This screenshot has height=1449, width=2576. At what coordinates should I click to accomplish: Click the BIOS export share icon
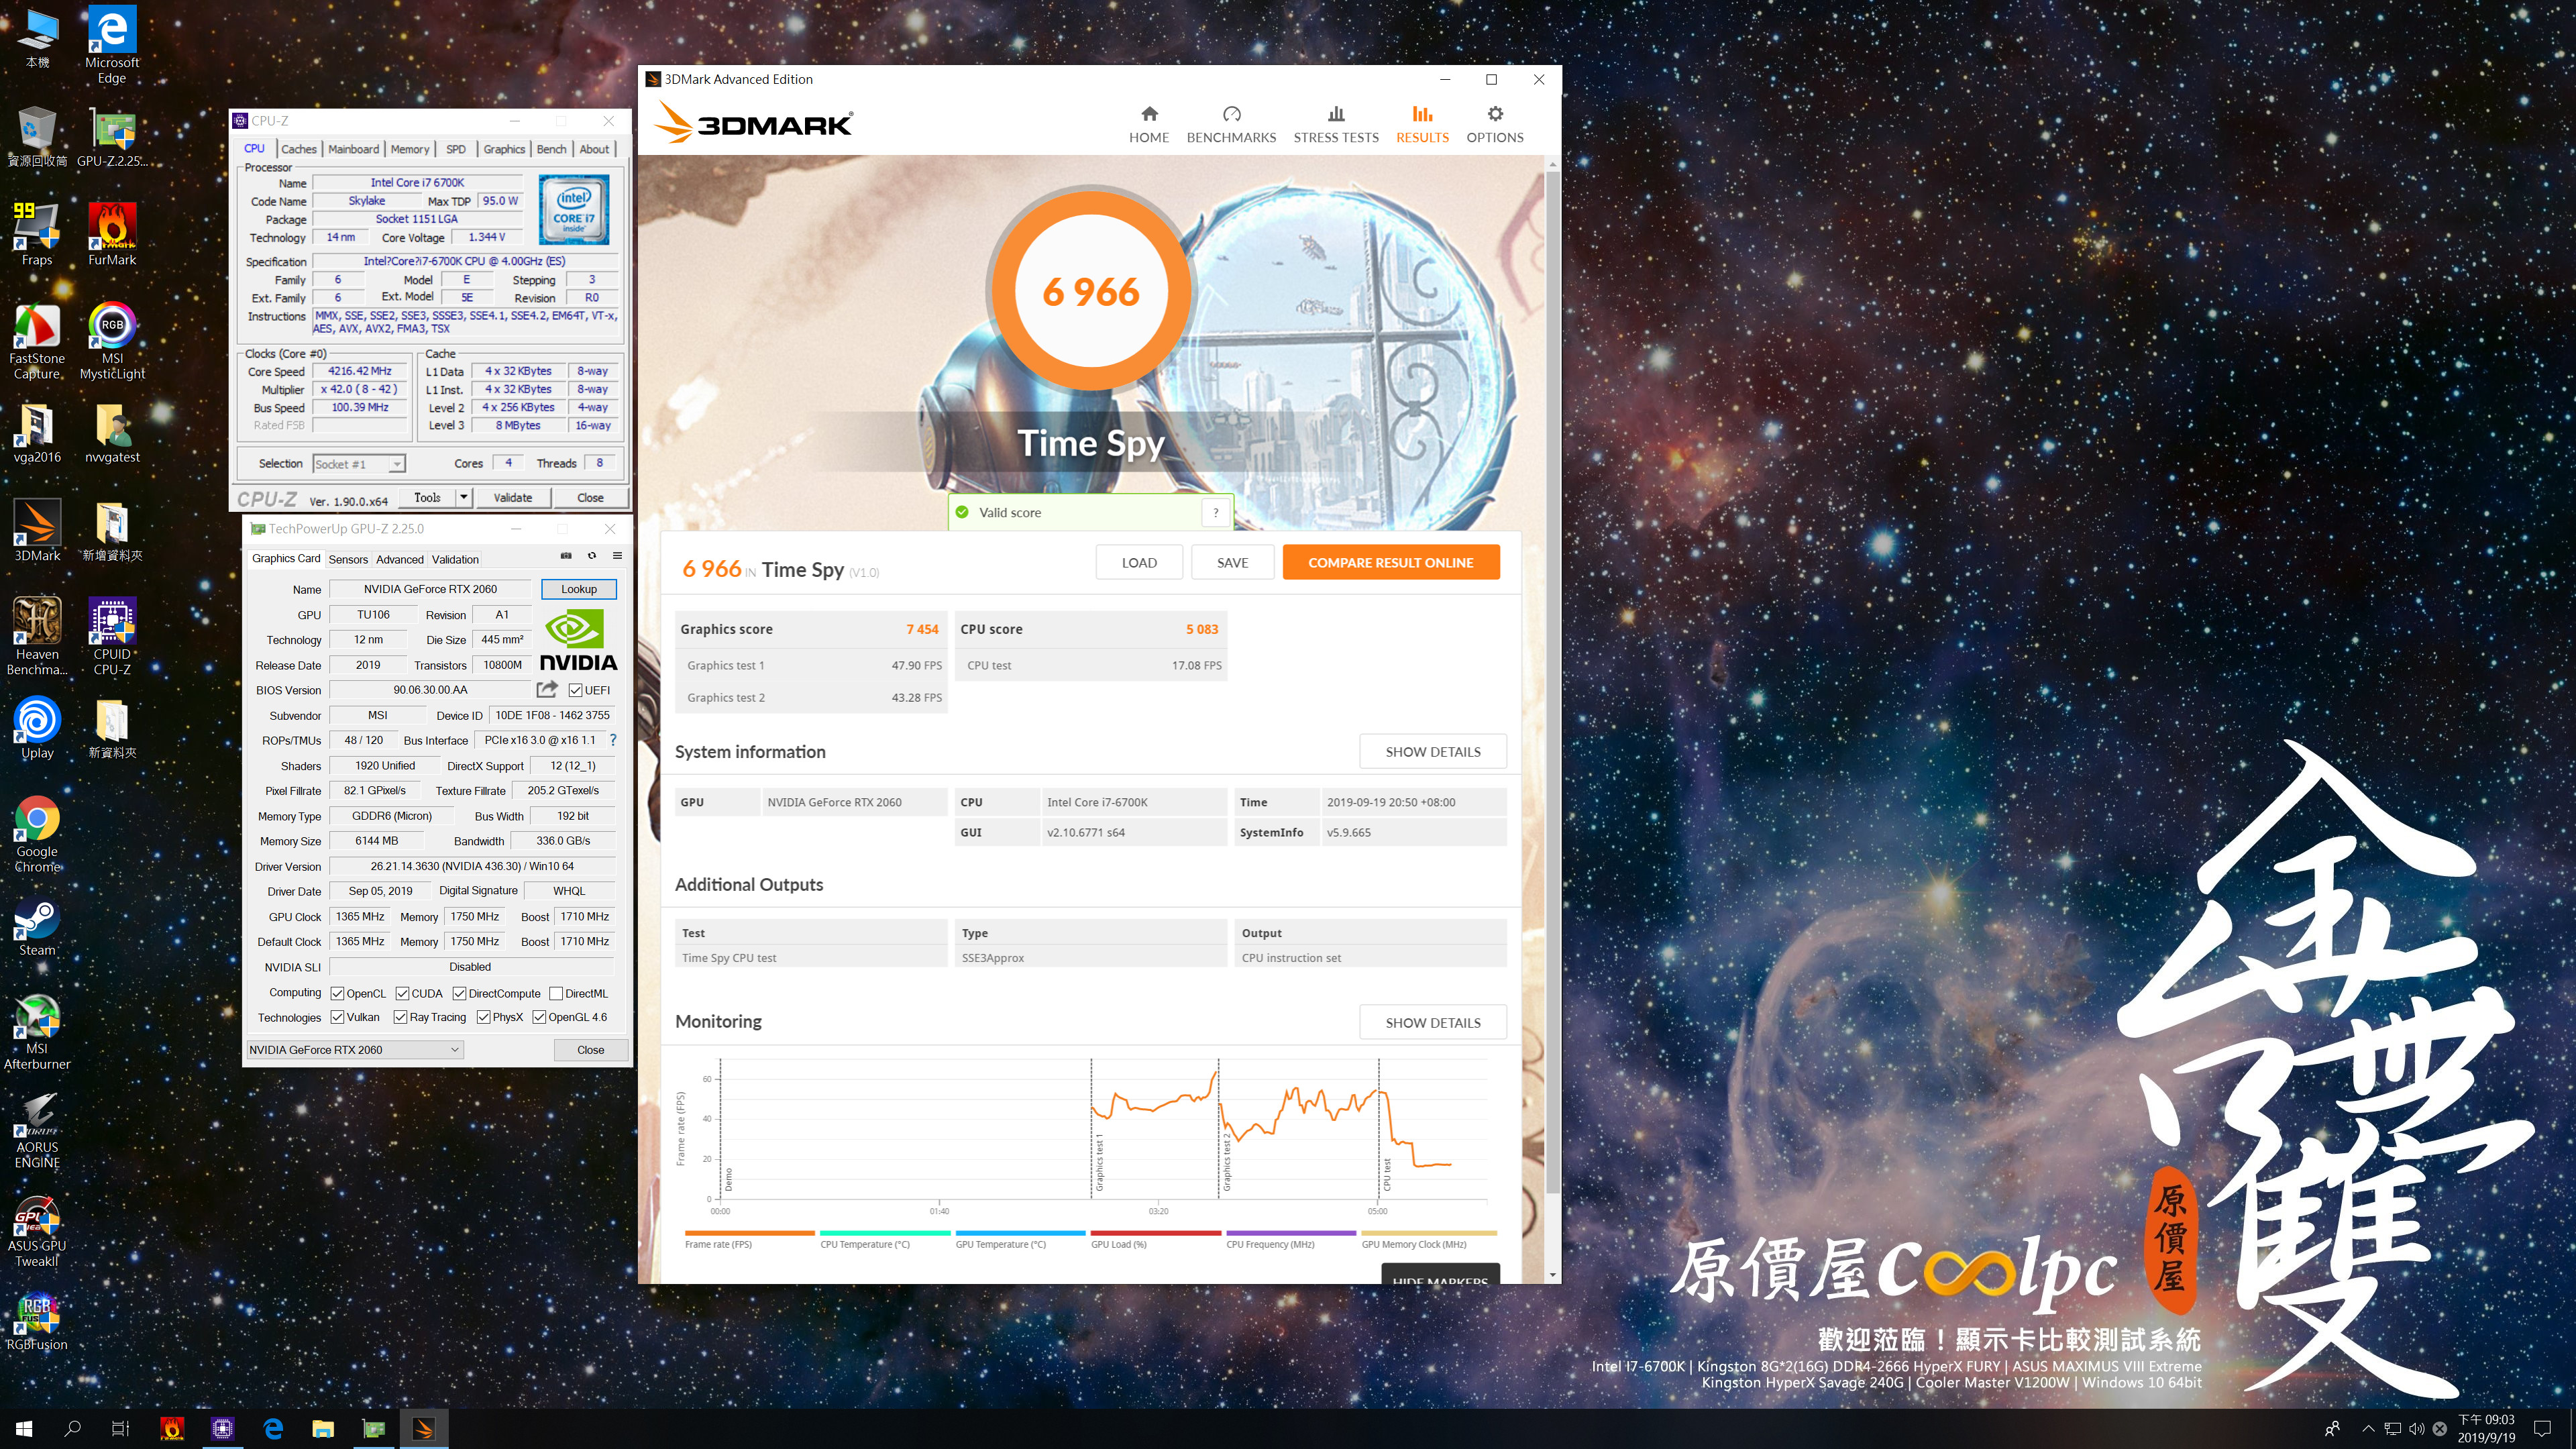coord(547,689)
